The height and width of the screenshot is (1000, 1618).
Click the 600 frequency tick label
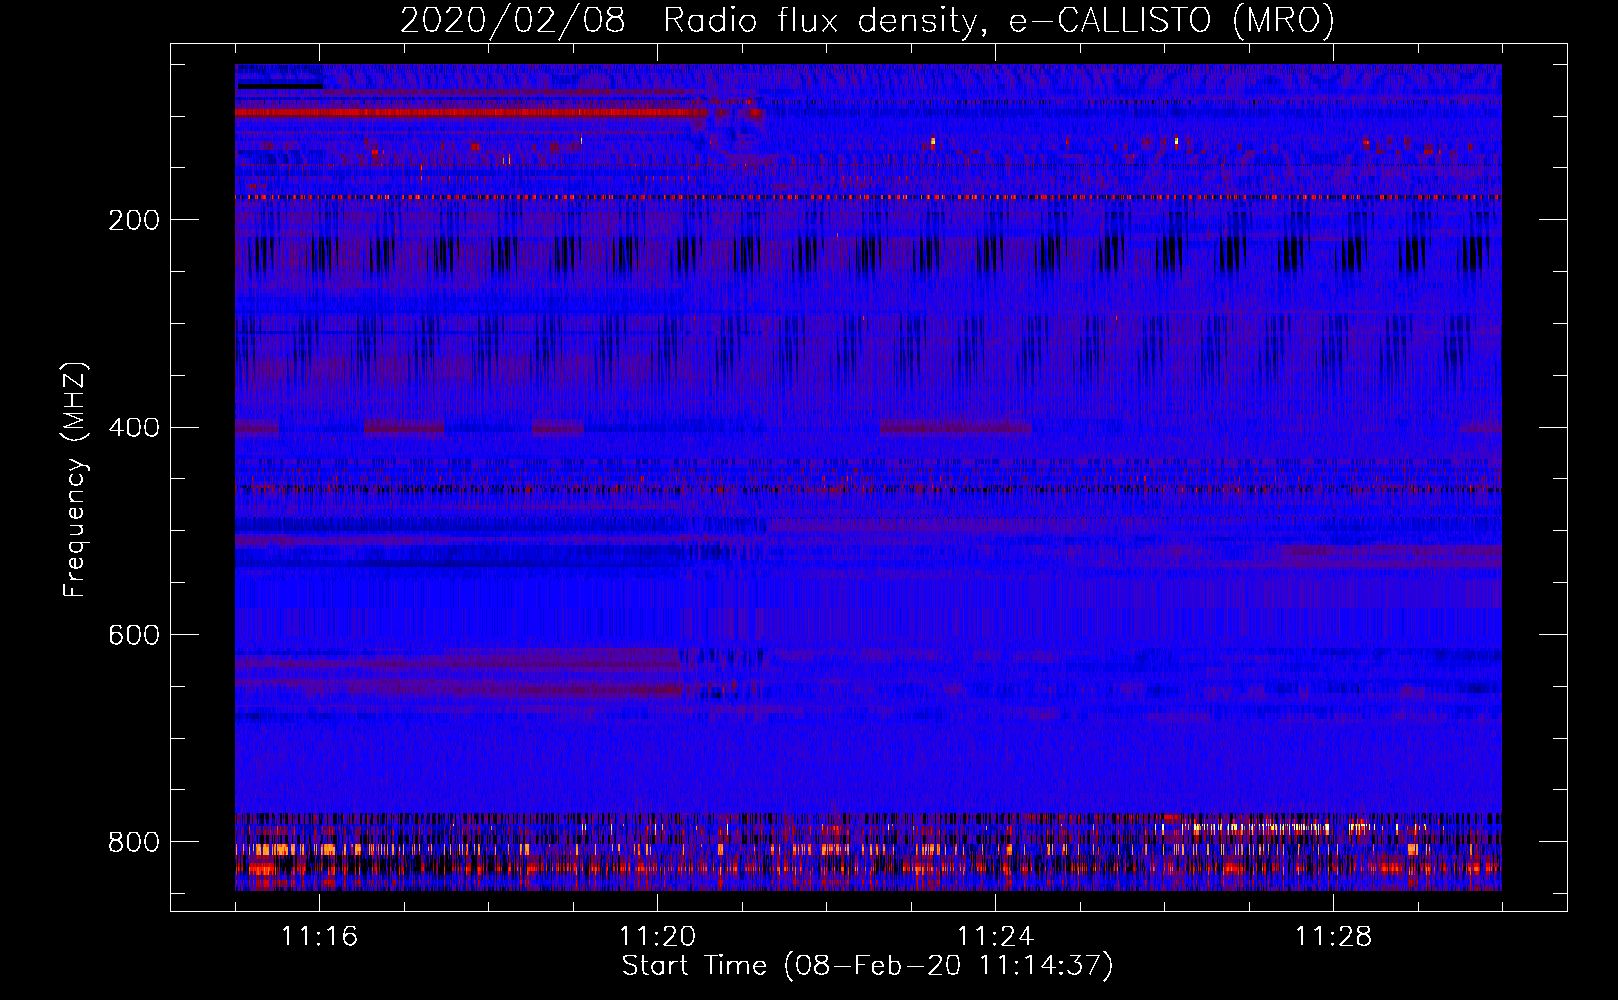coord(133,635)
